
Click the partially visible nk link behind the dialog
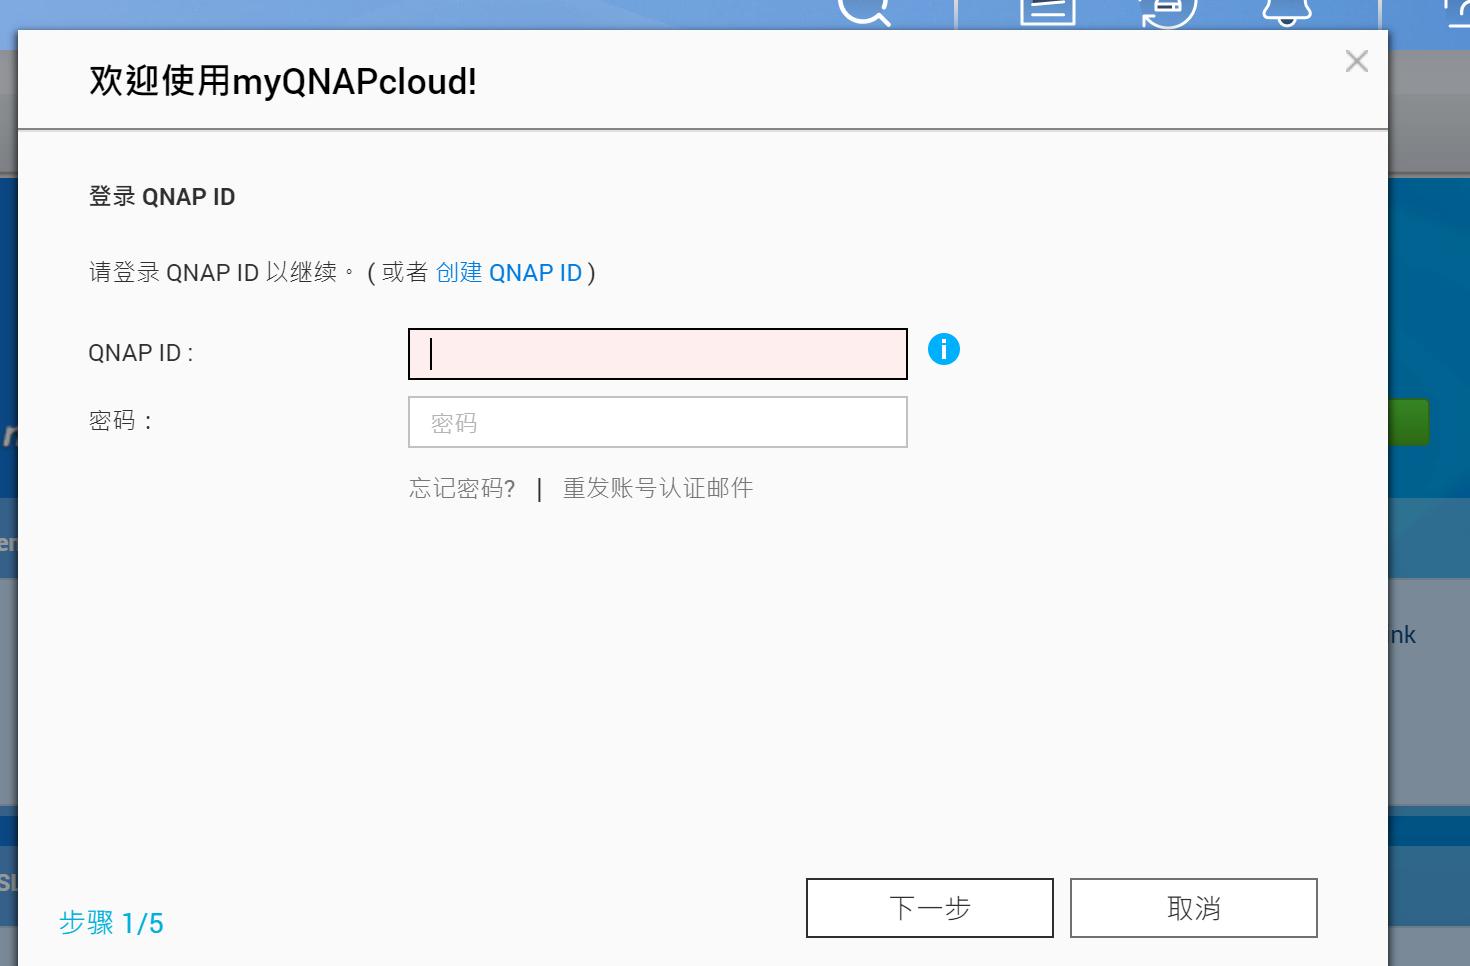[1403, 634]
